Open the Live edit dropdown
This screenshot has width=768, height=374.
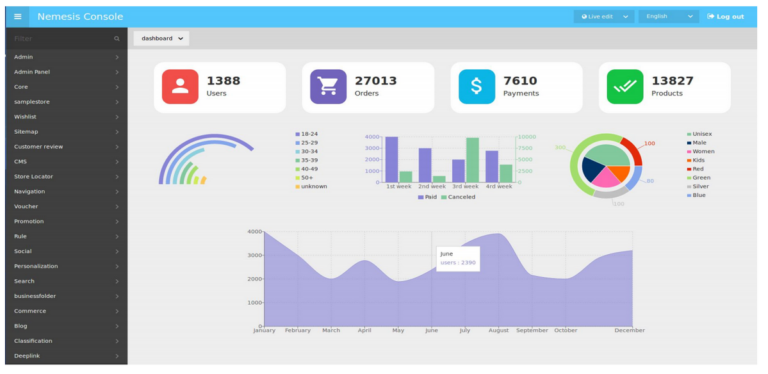604,17
